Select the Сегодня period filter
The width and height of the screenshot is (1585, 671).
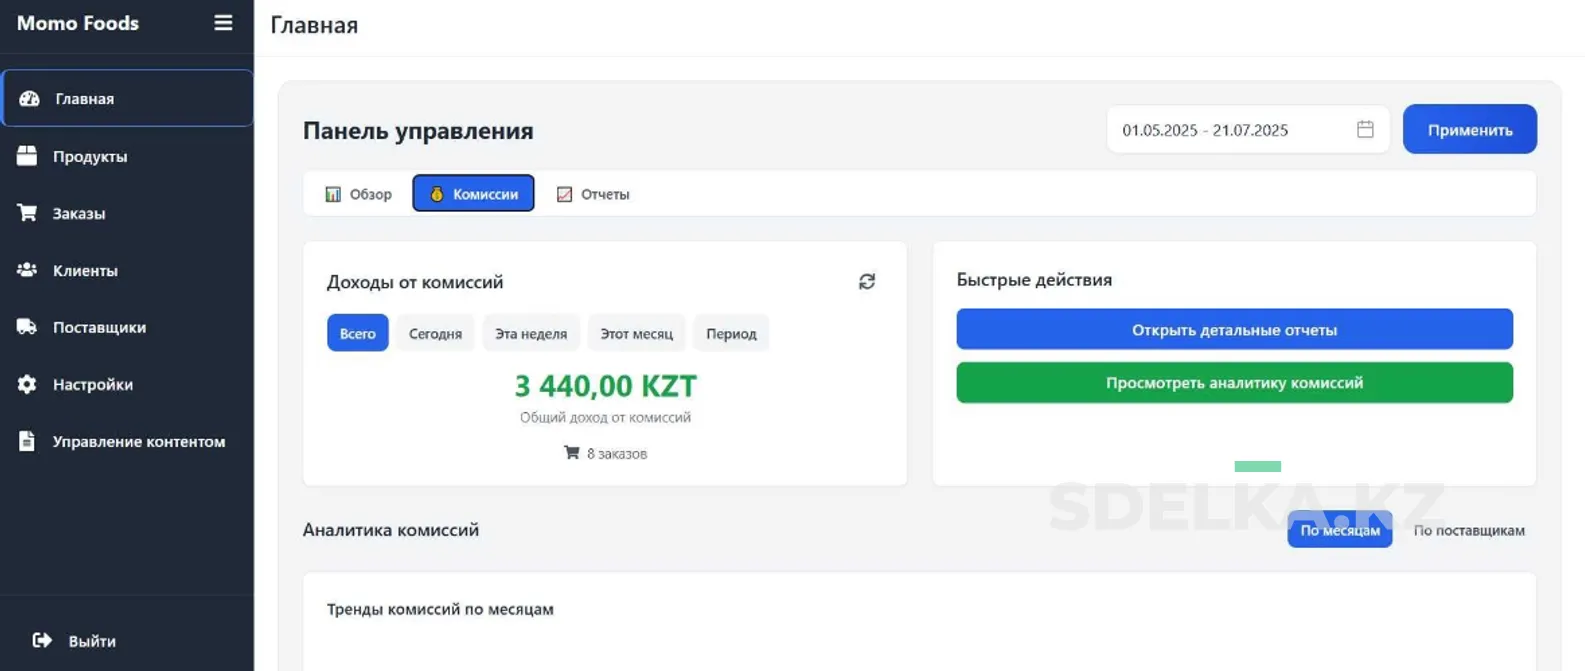[435, 333]
